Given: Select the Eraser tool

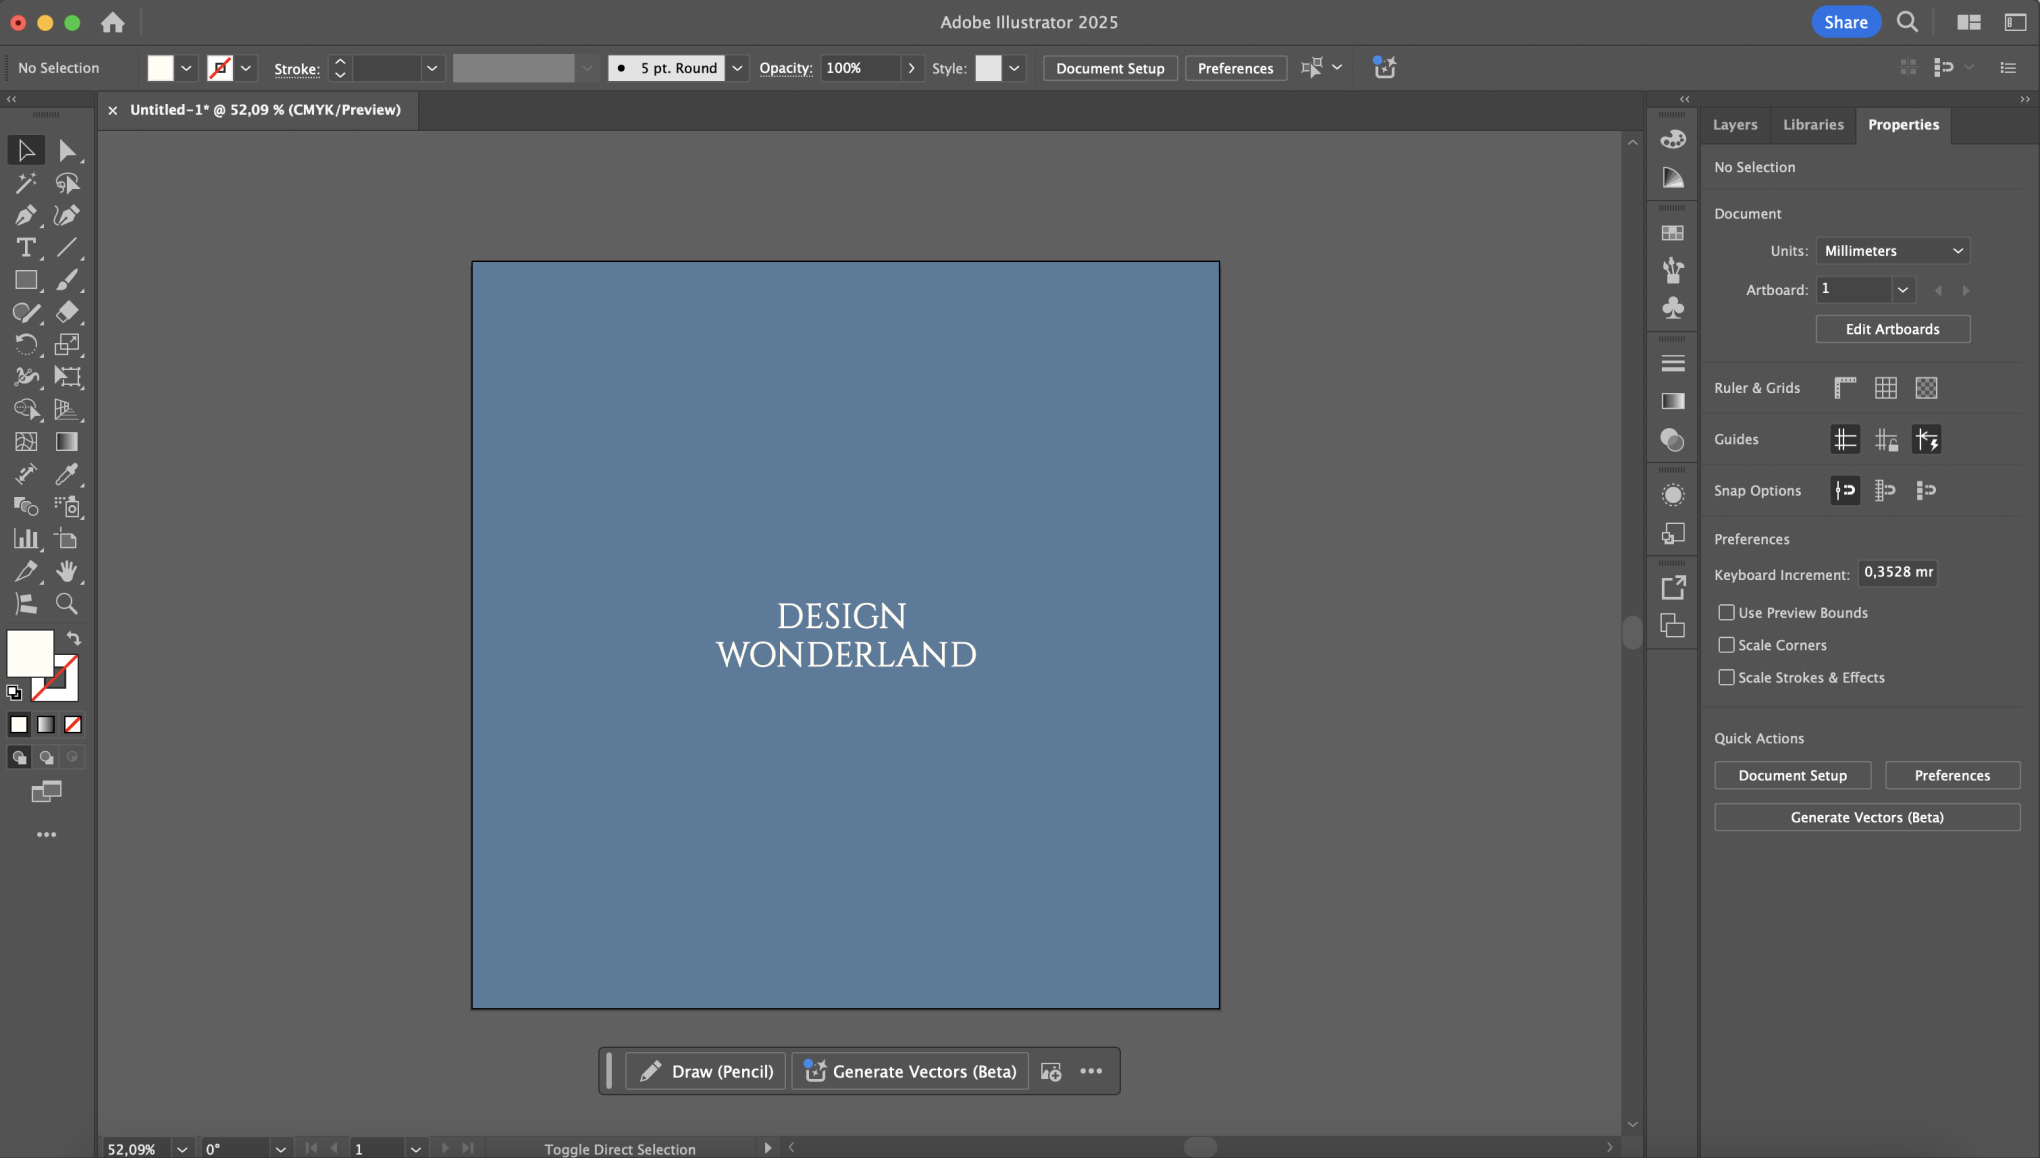Looking at the screenshot, I should (66, 312).
